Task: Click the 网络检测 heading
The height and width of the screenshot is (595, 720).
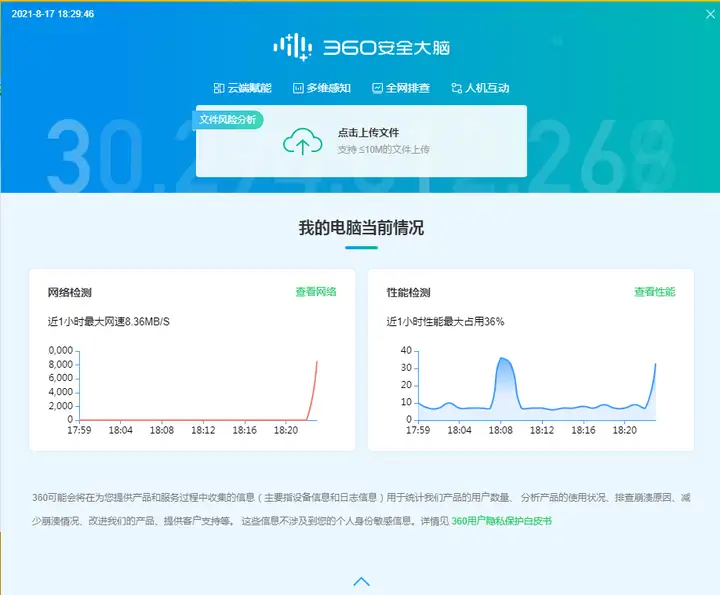Action: point(70,292)
